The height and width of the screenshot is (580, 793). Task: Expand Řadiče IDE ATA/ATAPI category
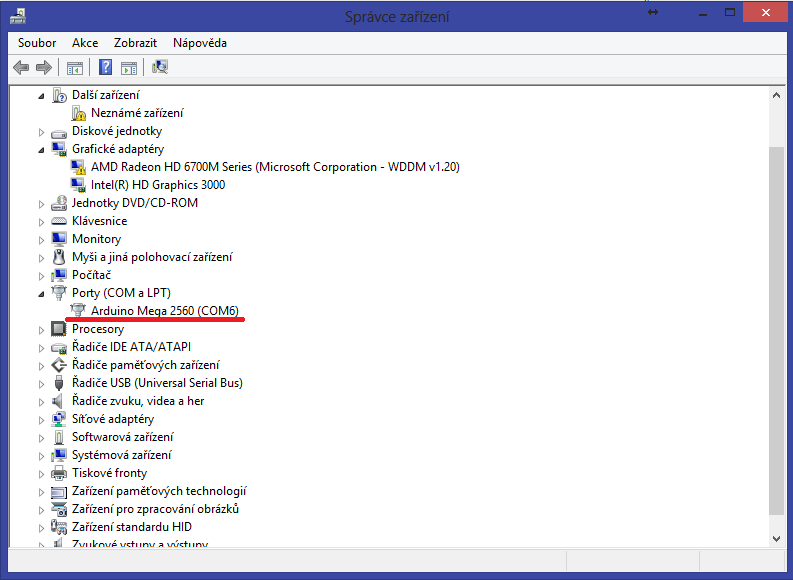click(41, 348)
